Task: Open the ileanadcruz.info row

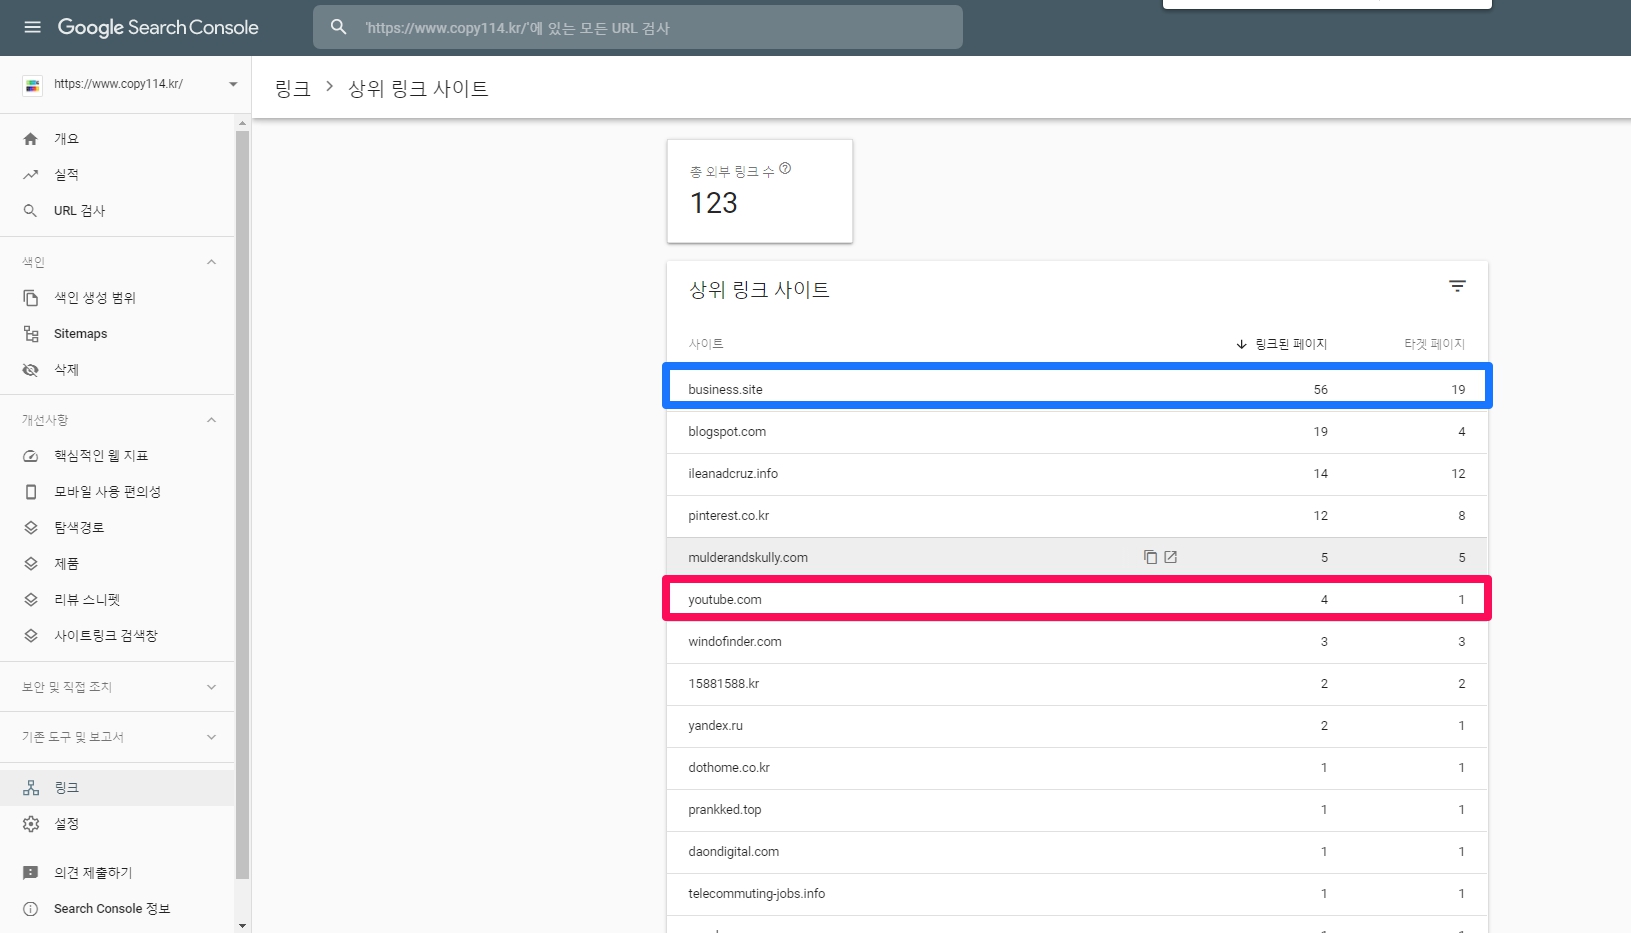Action: point(1077,474)
